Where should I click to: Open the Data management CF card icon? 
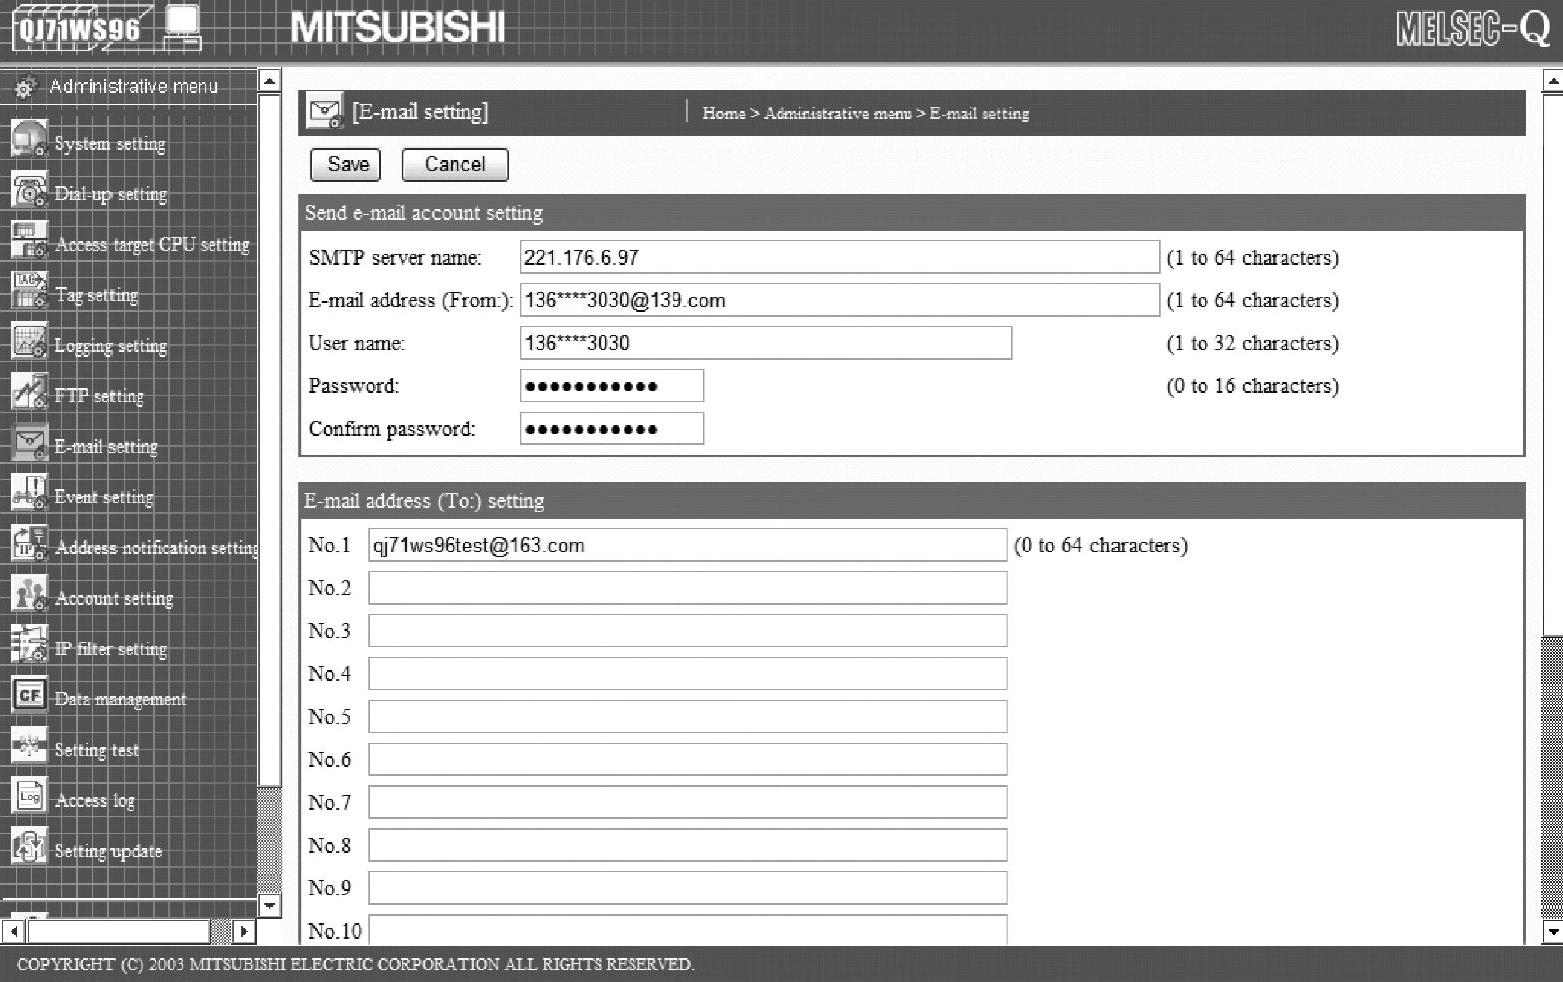click(29, 695)
